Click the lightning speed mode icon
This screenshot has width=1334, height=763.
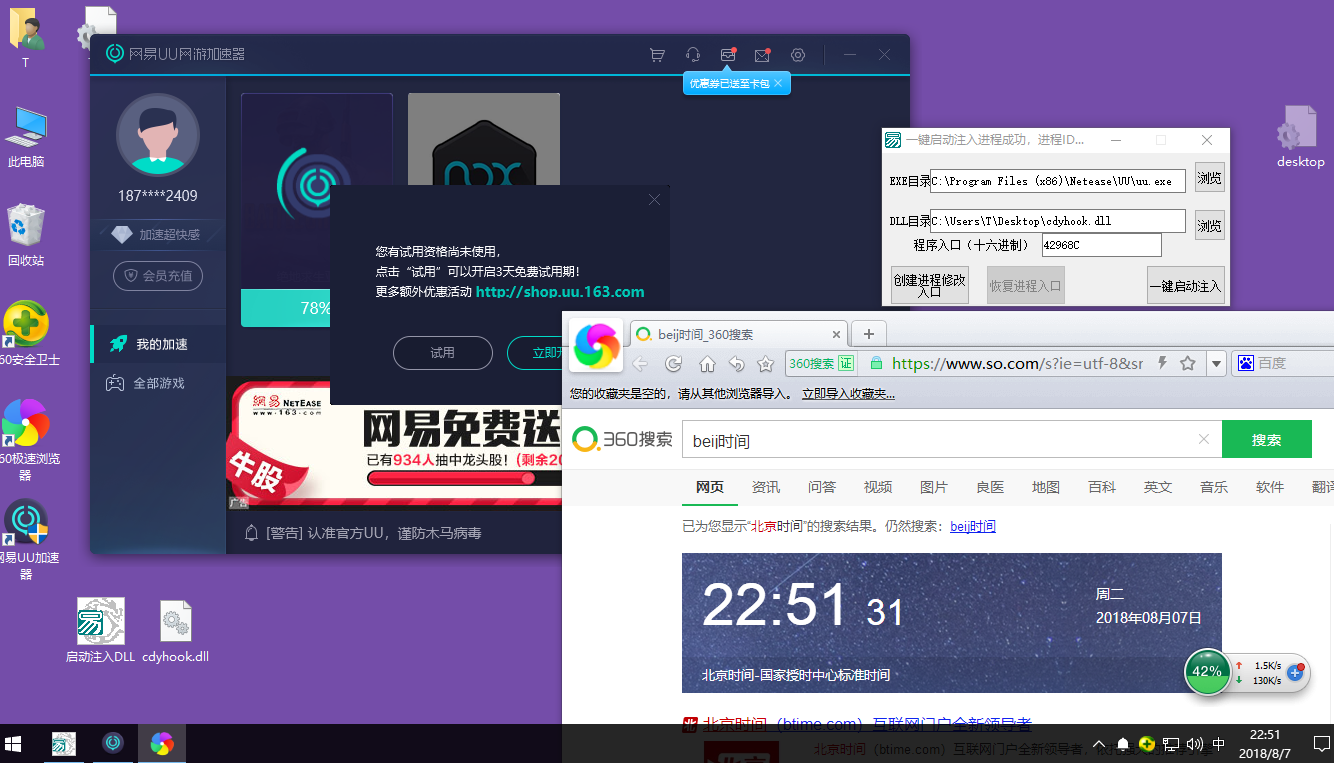click(1163, 363)
